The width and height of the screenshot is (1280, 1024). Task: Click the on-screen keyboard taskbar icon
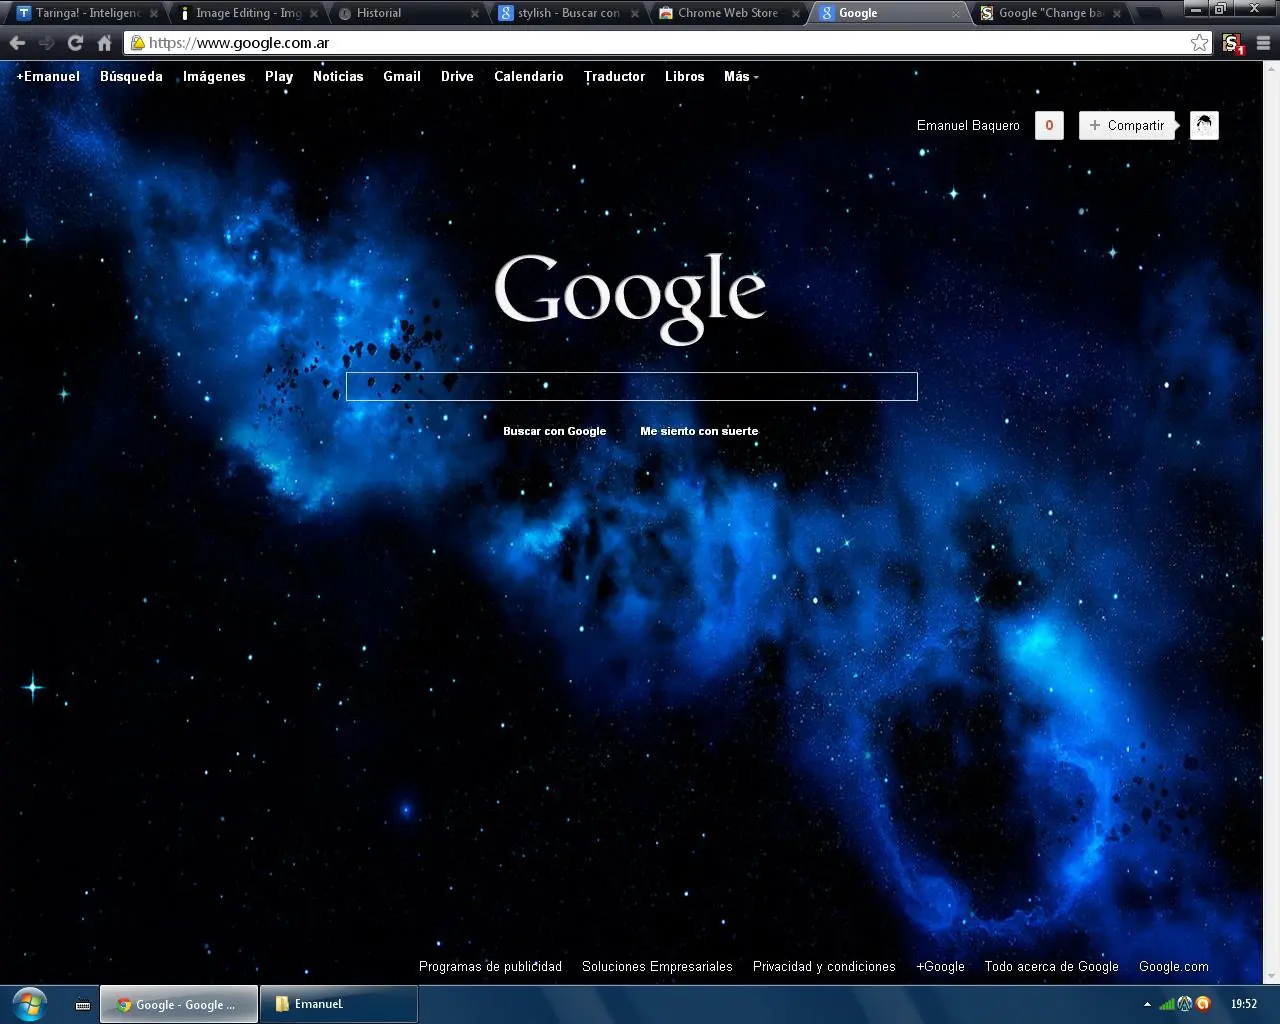coord(83,1005)
